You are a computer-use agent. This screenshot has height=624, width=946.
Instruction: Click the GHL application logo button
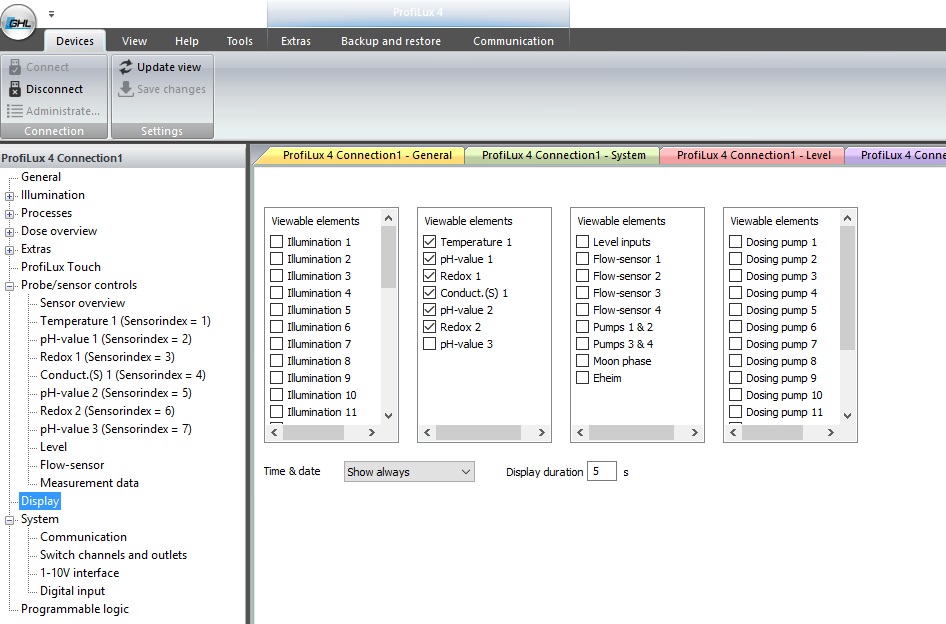(19, 22)
